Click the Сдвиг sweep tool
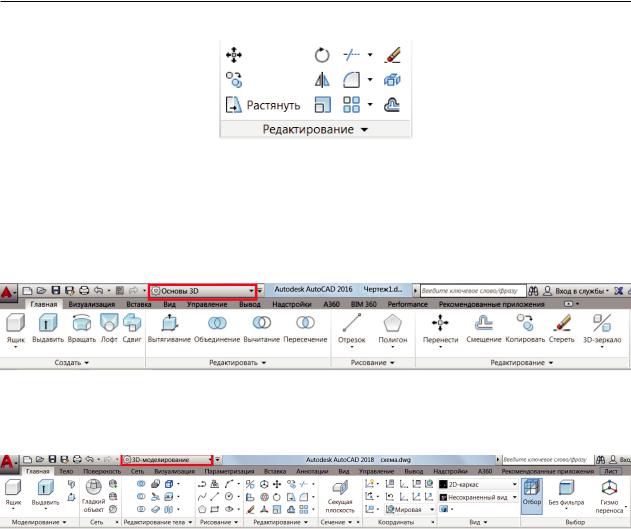This screenshot has width=631, height=529. pos(132,329)
